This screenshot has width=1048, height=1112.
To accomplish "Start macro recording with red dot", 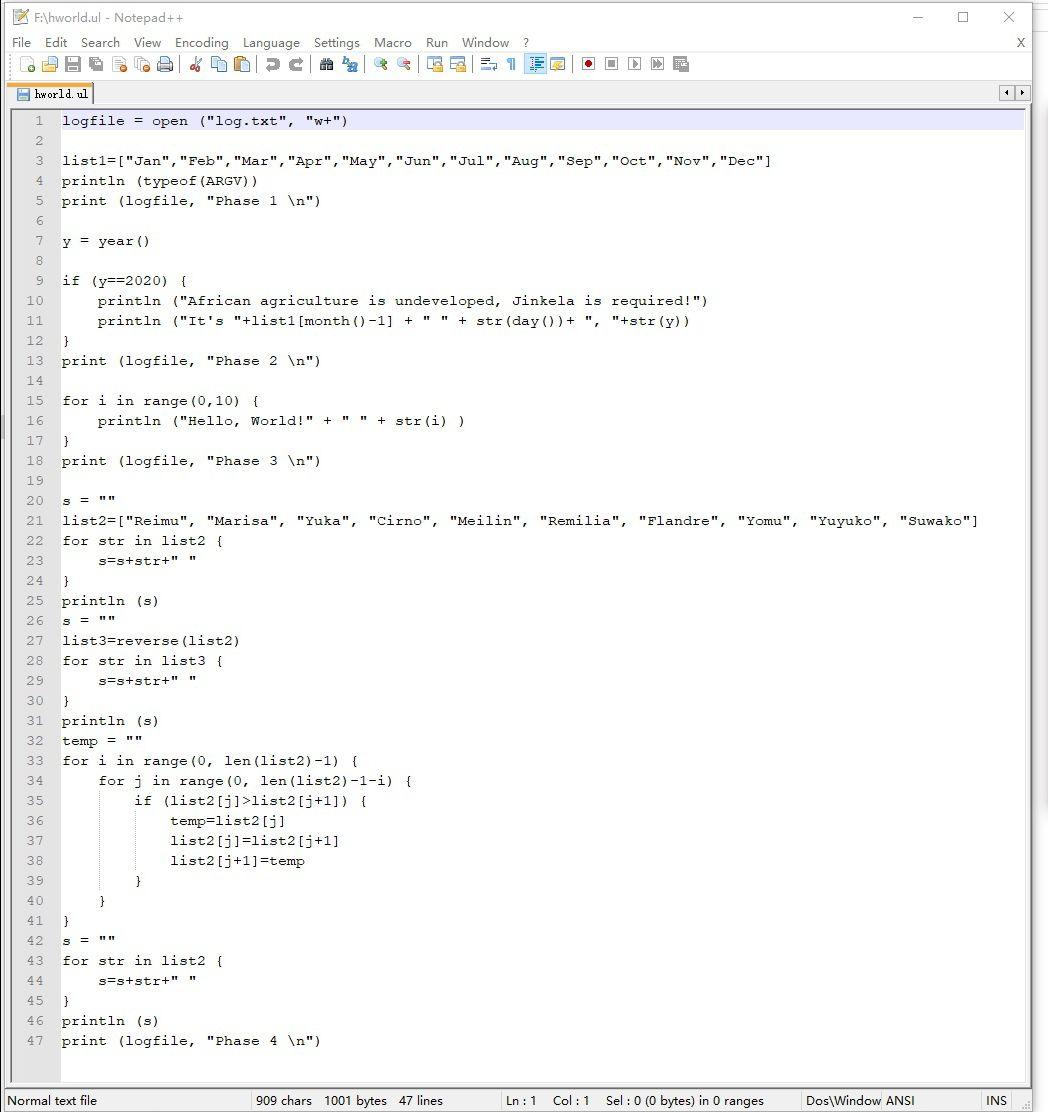I will click(x=589, y=65).
